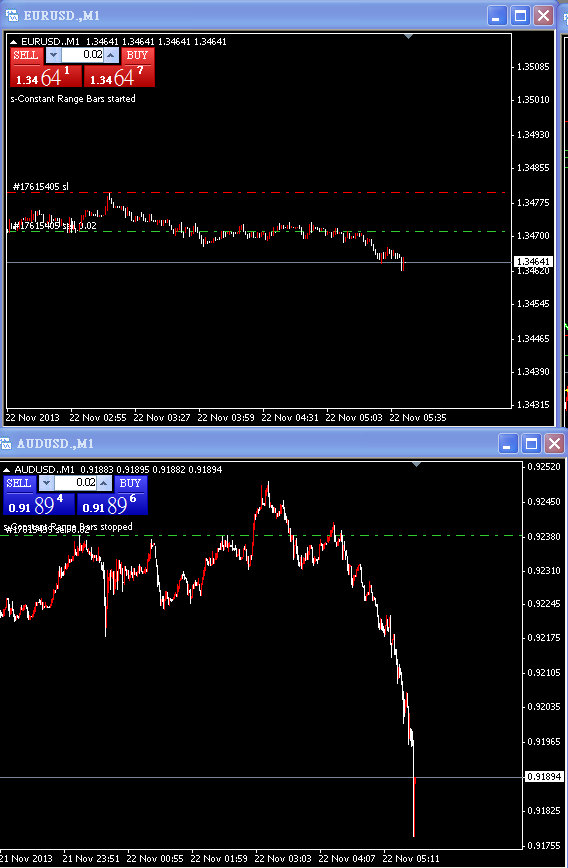The width and height of the screenshot is (568, 868).
Task: Click the EURUSD chart window icon
Action: [11, 16]
